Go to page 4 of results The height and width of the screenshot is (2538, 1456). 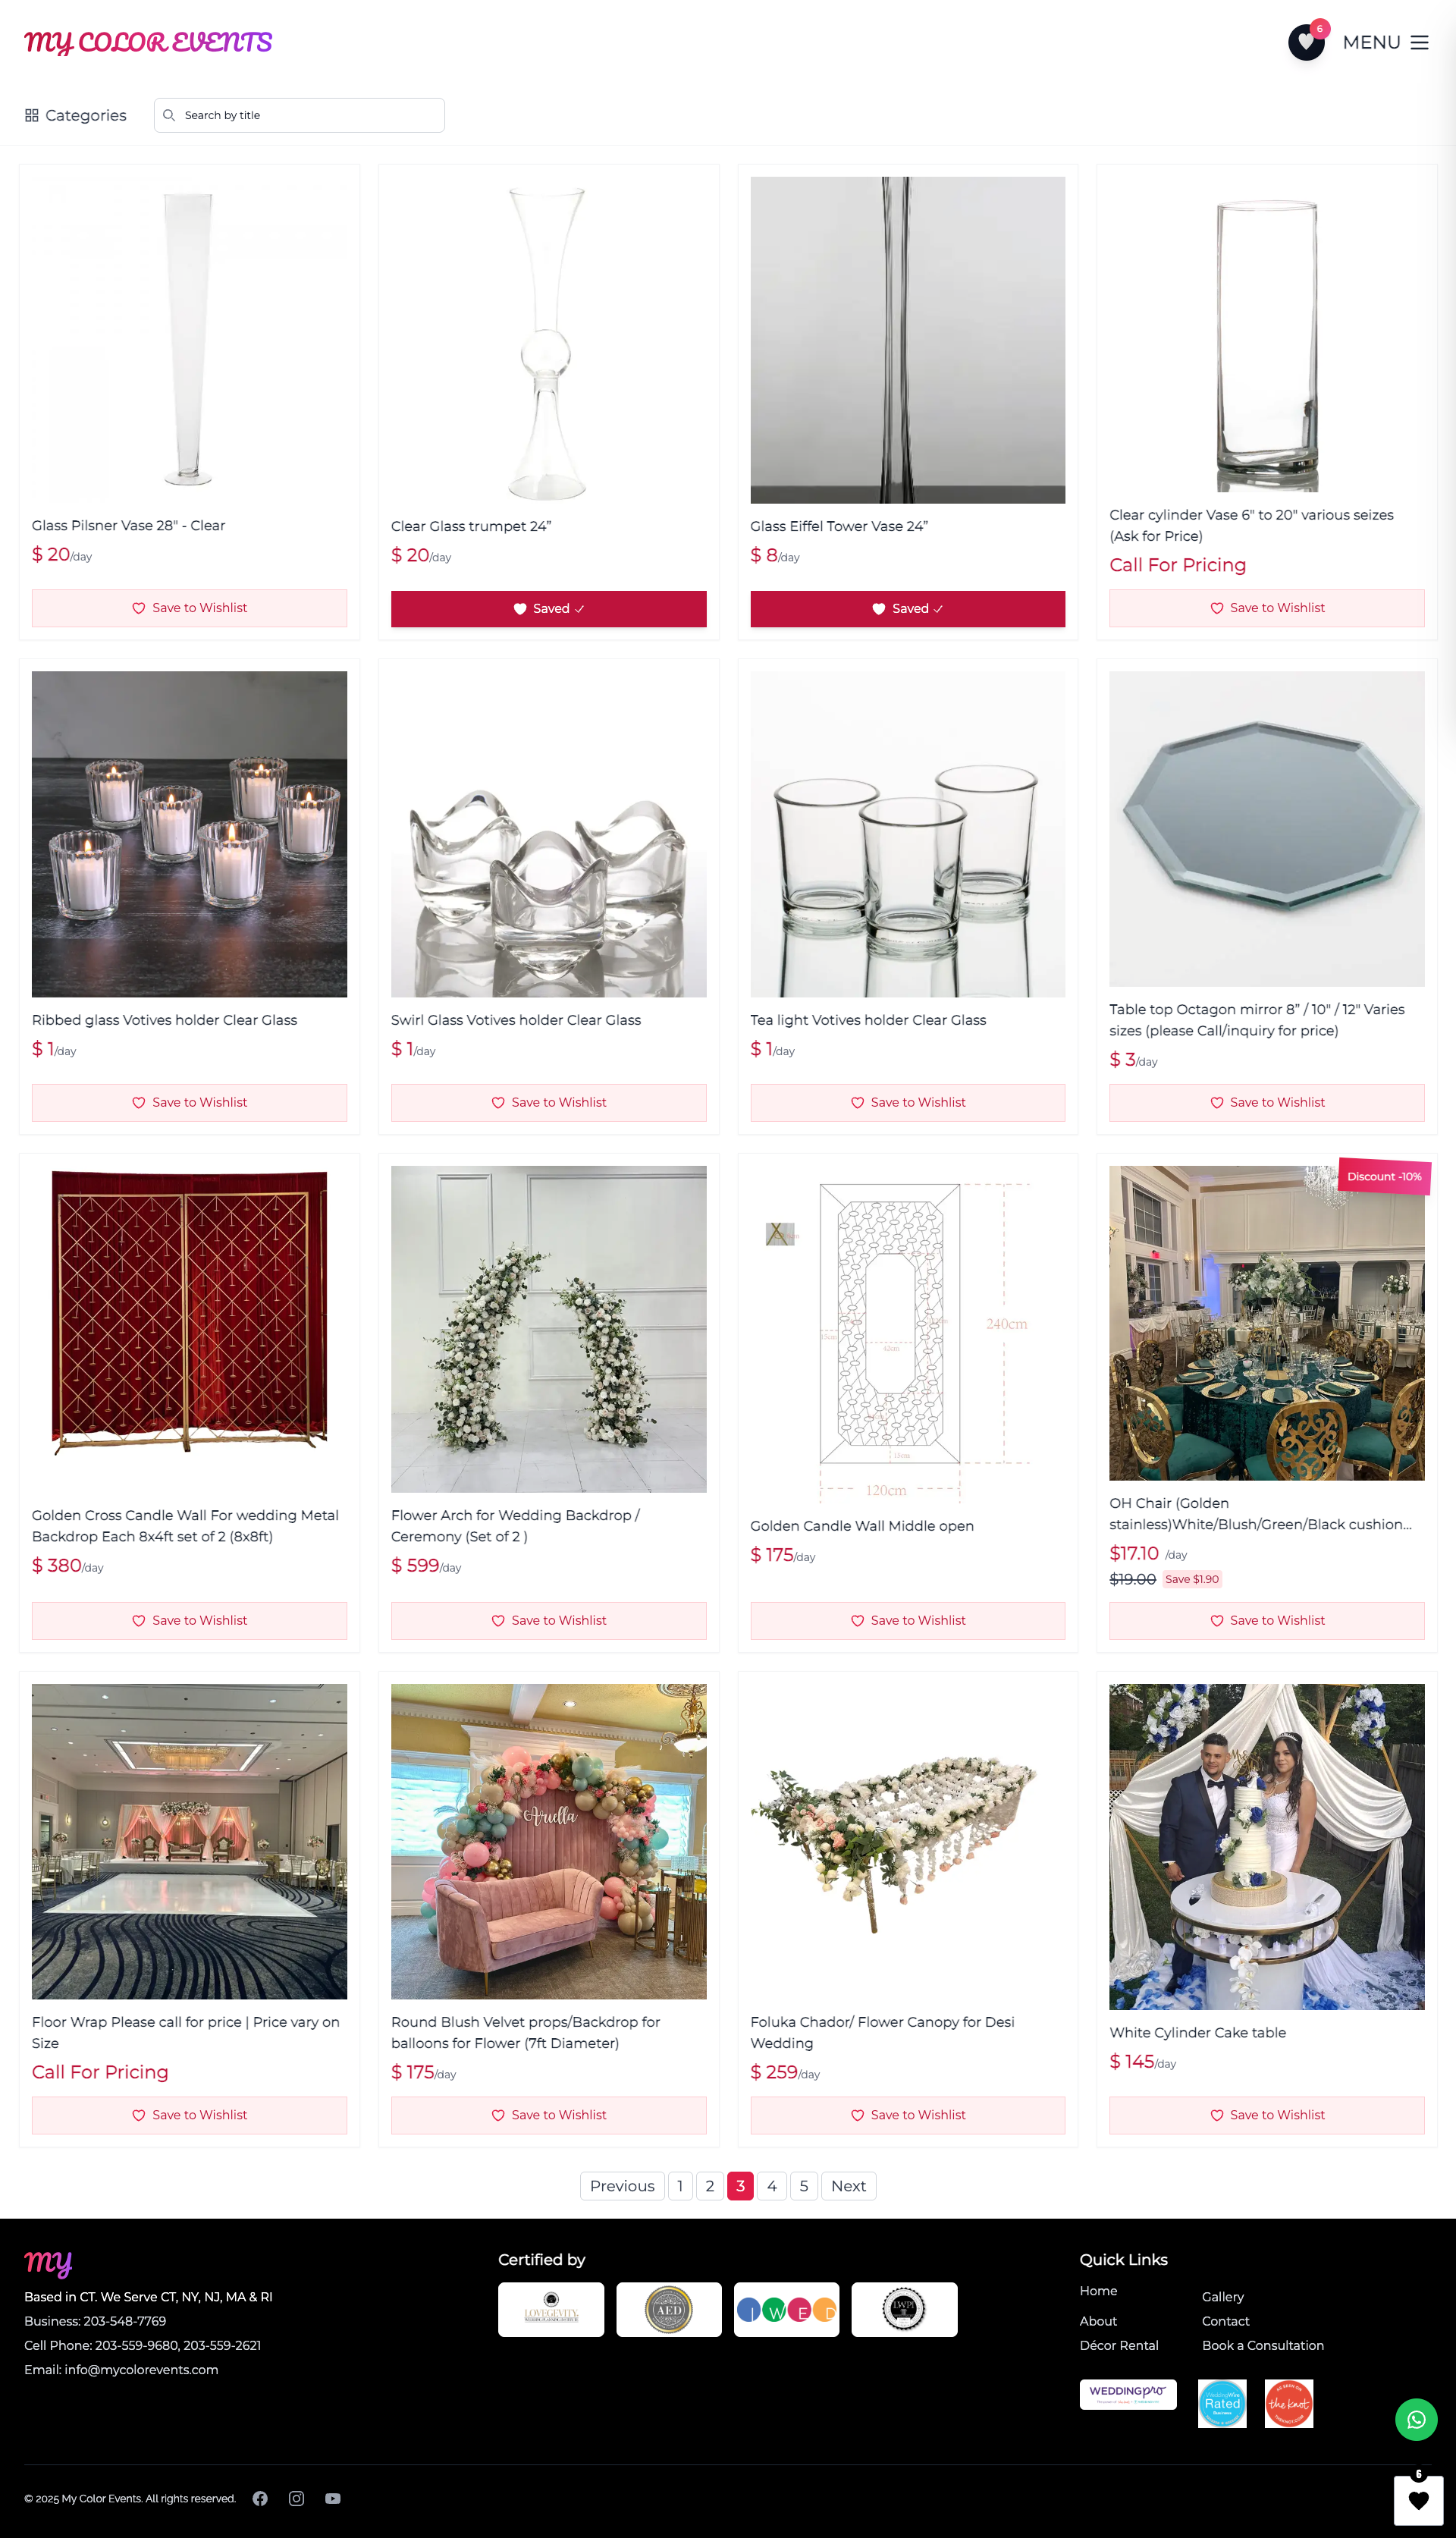tap(771, 2185)
